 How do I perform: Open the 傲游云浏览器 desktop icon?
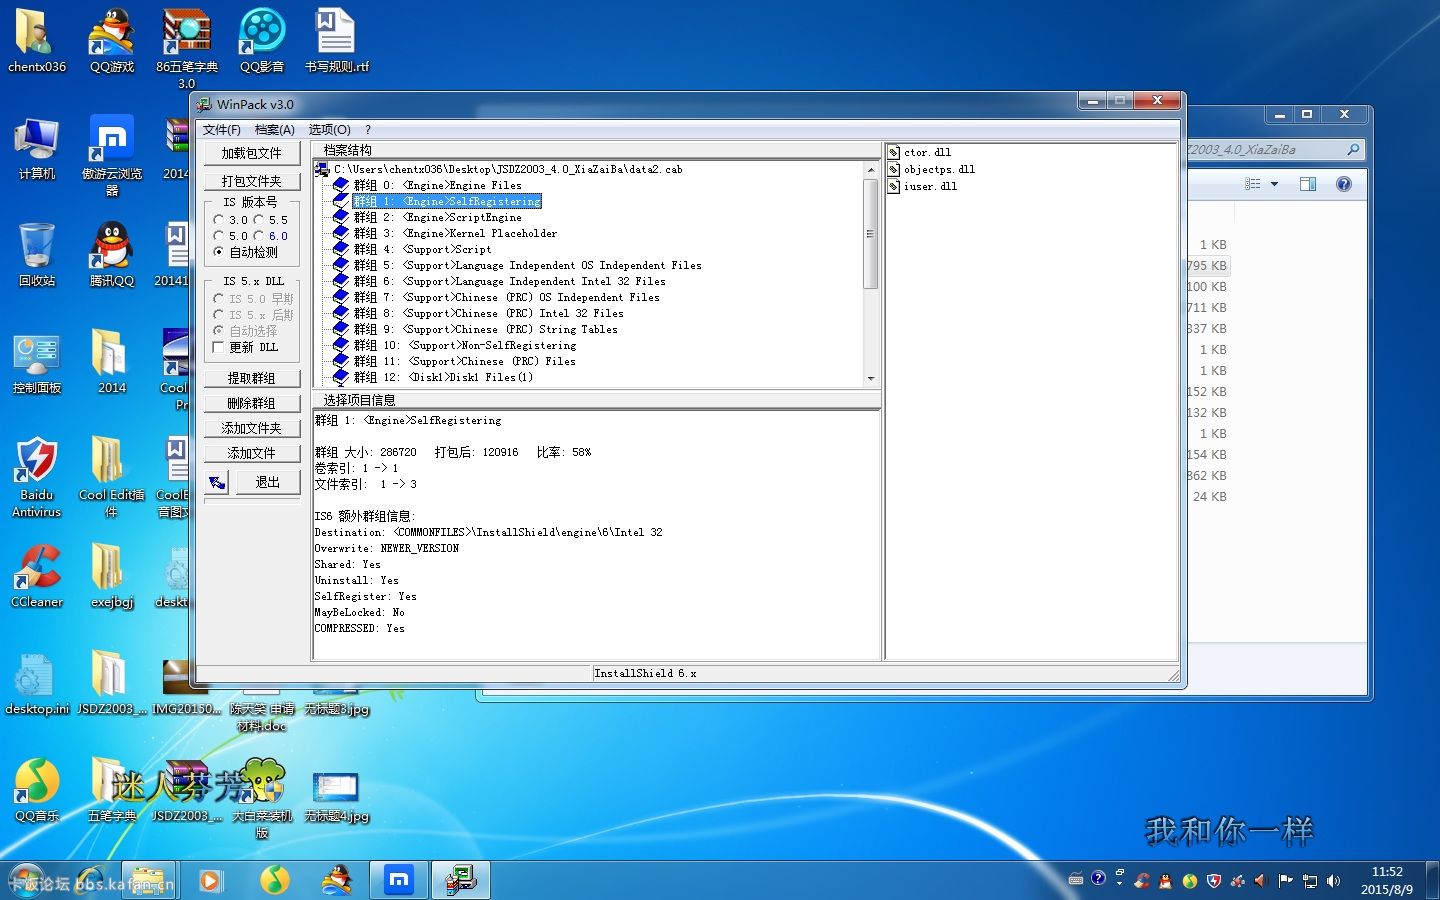coord(112,155)
